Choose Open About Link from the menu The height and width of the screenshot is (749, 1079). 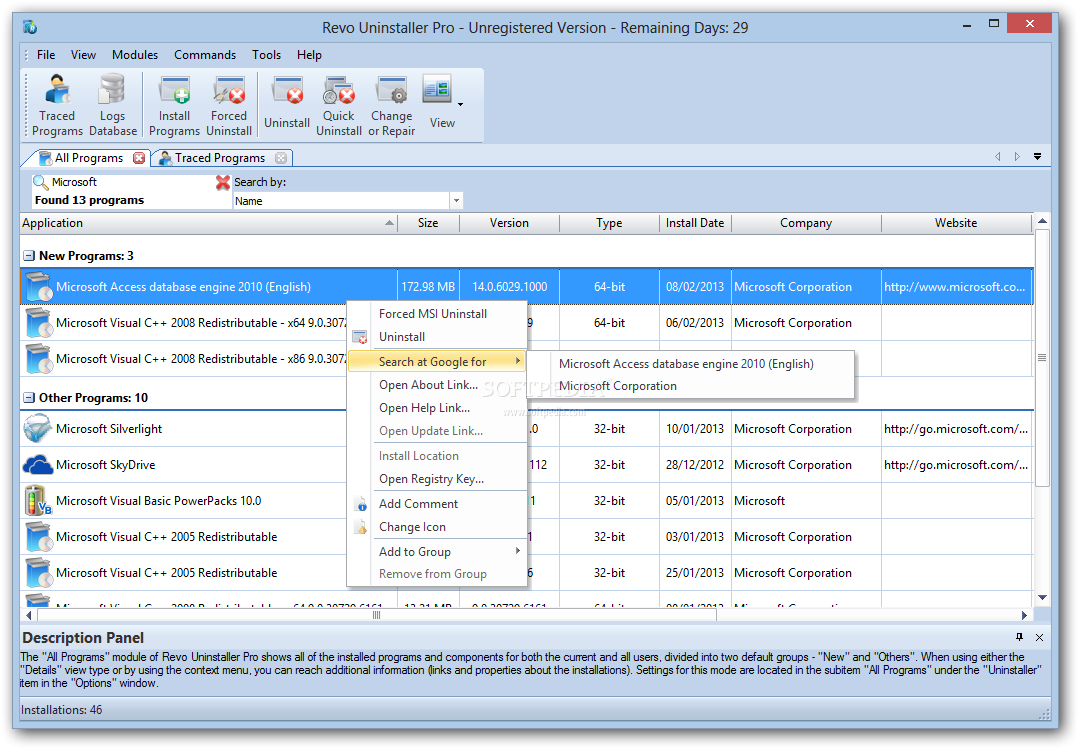[428, 385]
